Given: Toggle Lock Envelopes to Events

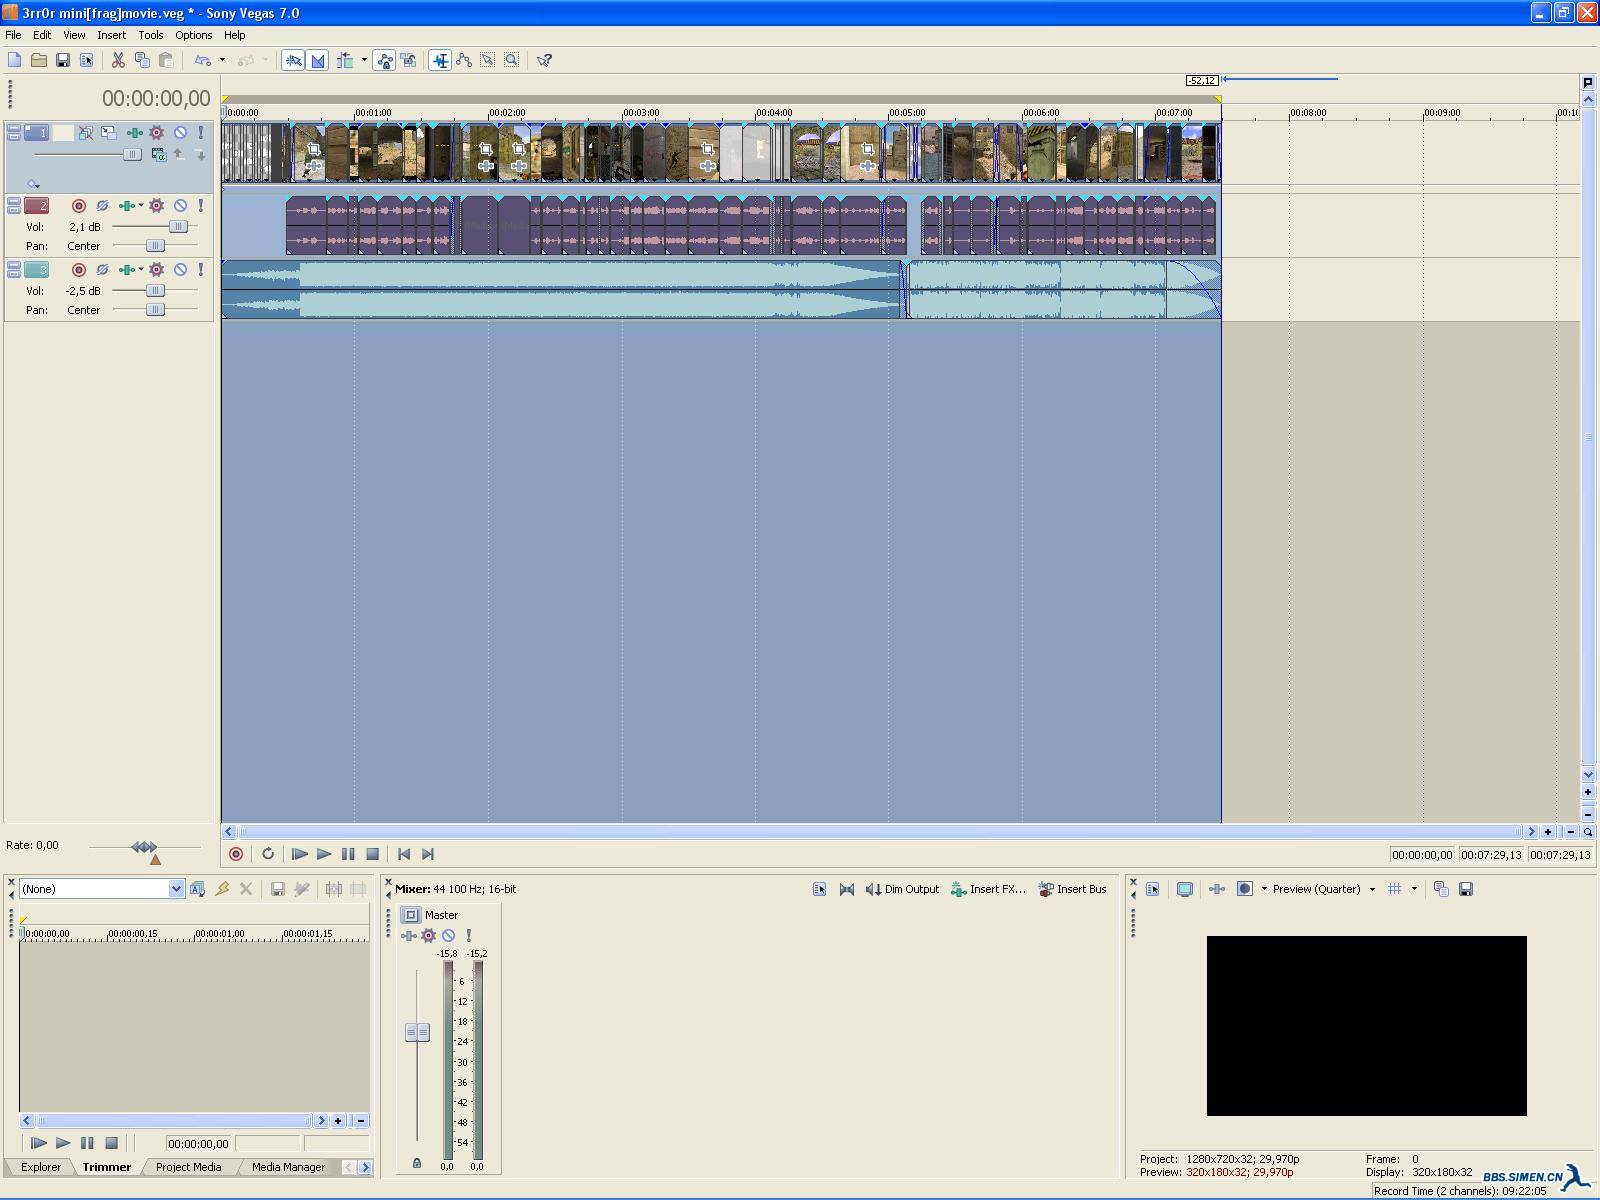Looking at the screenshot, I should (x=385, y=60).
